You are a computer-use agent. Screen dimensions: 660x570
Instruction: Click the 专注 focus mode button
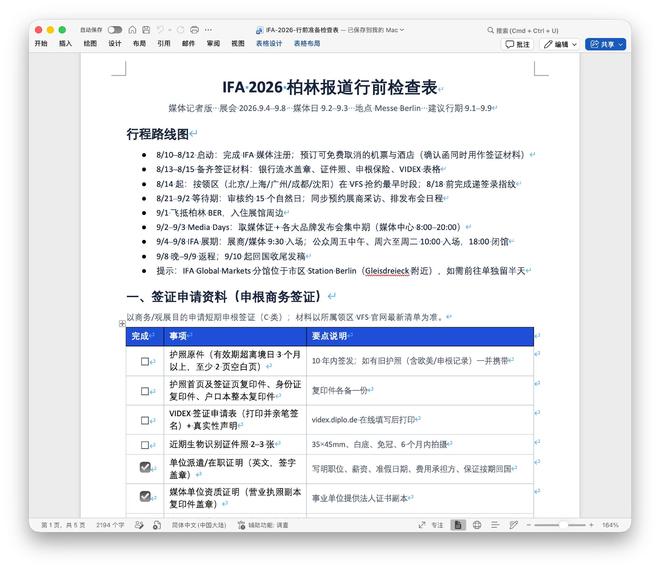[x=431, y=525]
